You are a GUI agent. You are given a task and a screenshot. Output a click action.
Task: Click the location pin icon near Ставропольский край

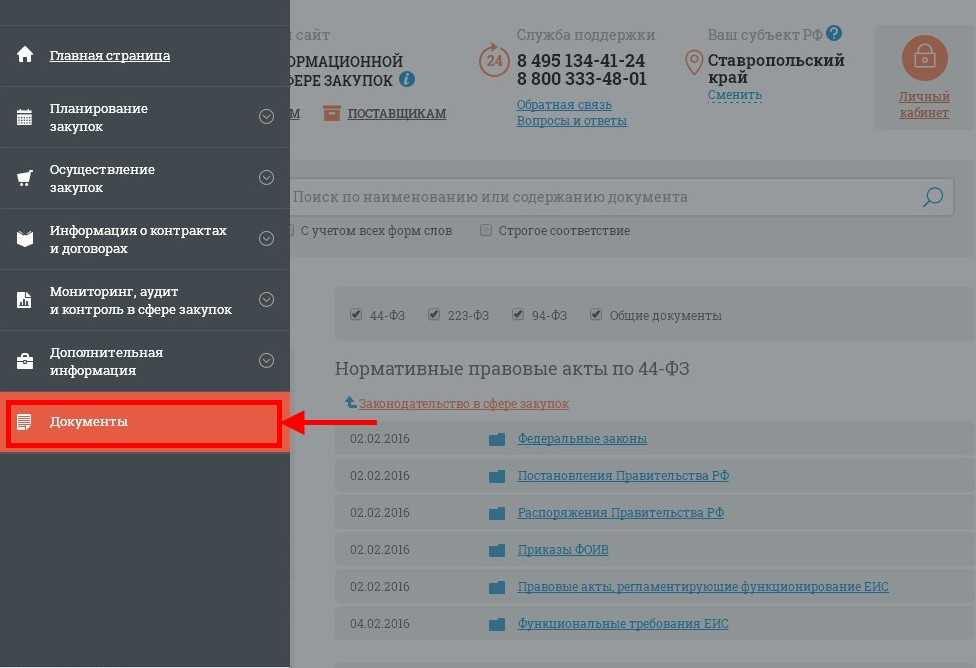point(693,63)
